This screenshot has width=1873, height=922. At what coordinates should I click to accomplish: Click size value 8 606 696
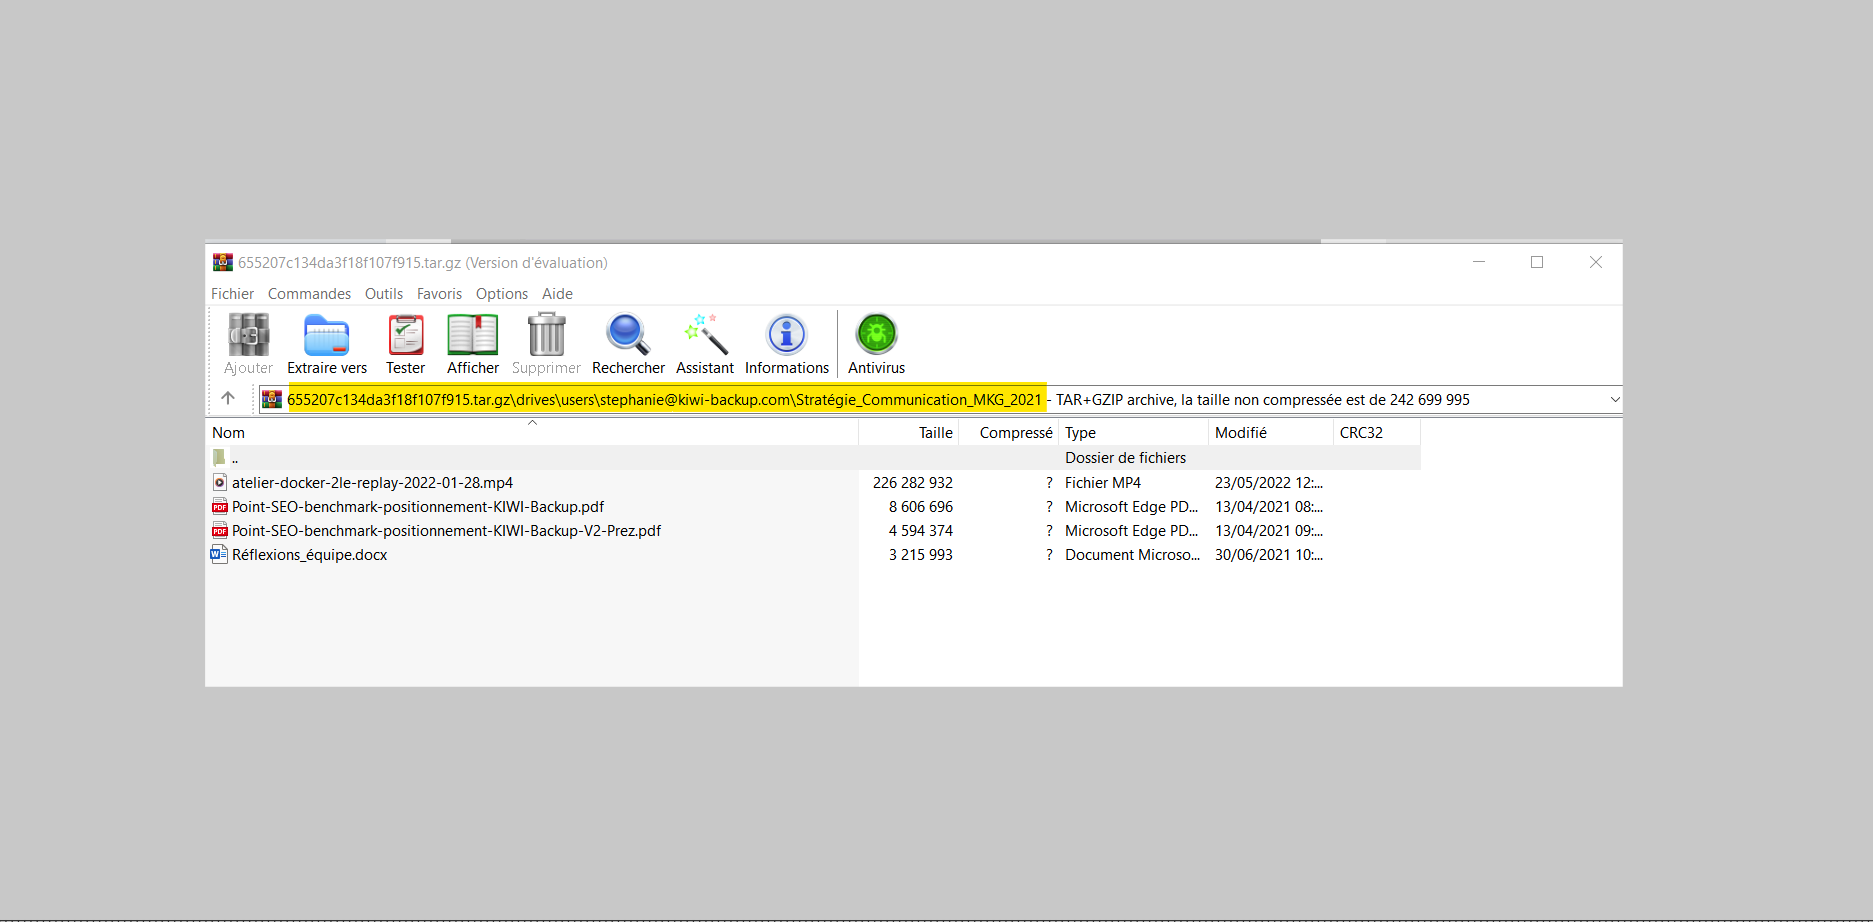tap(921, 507)
